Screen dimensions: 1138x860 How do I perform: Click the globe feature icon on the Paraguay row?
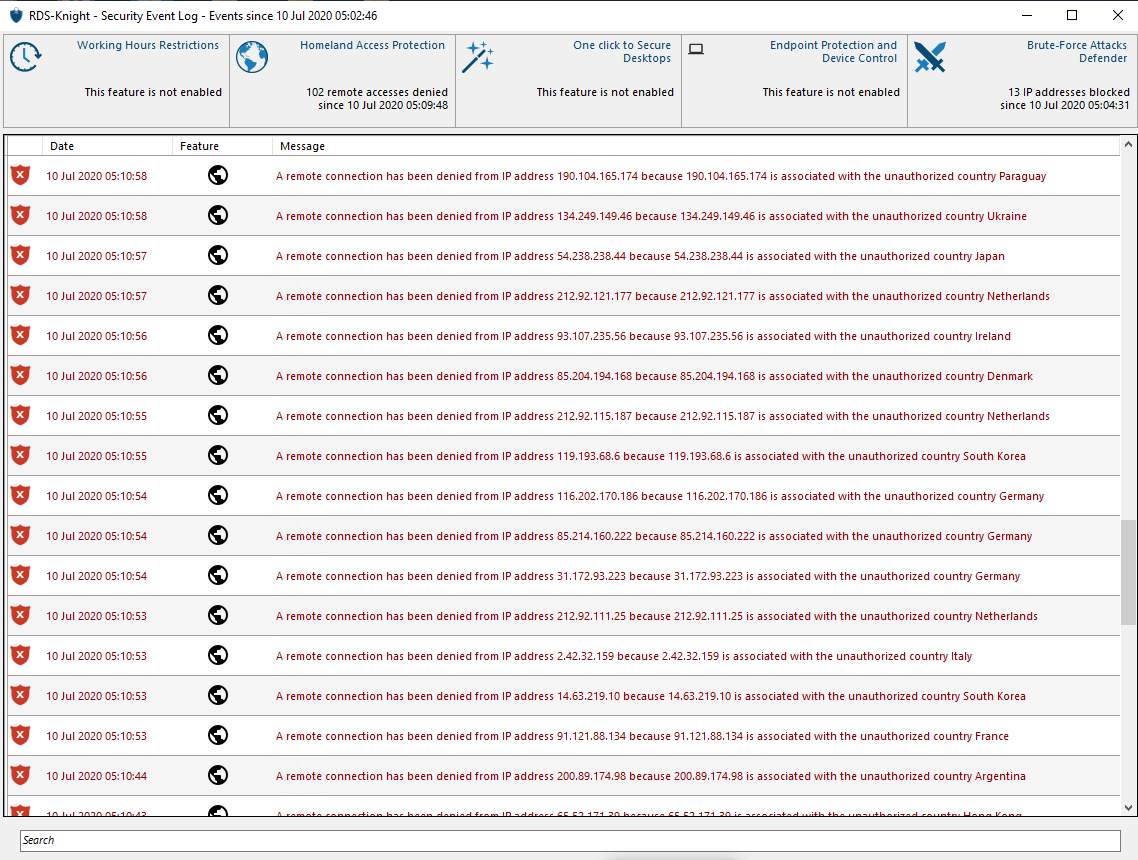coord(218,175)
